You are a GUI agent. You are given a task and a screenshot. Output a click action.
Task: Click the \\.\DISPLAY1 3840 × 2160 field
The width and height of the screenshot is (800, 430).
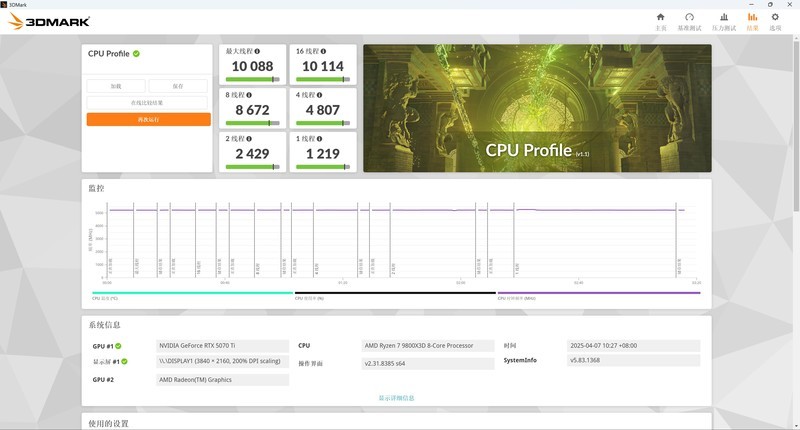[222, 361]
